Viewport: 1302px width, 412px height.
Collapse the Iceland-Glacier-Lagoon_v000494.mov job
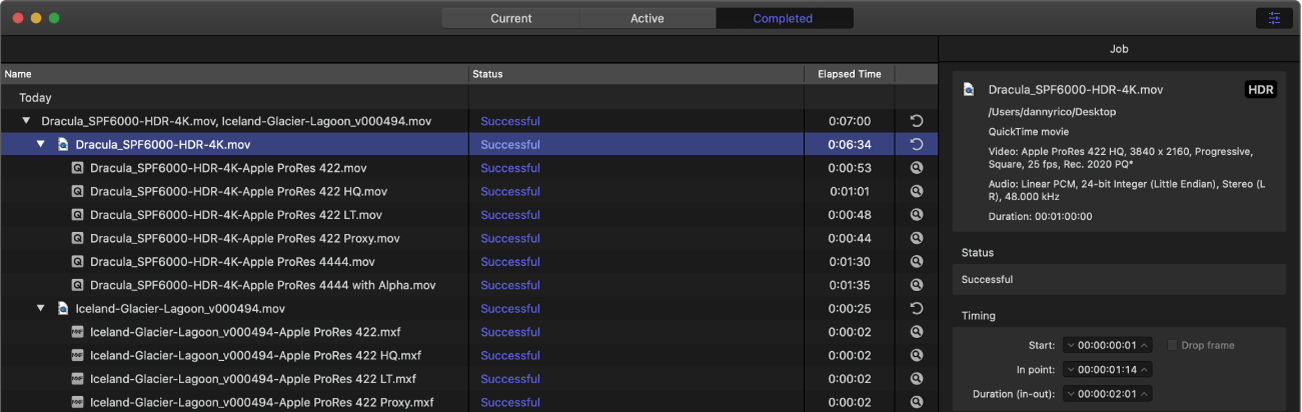(41, 309)
